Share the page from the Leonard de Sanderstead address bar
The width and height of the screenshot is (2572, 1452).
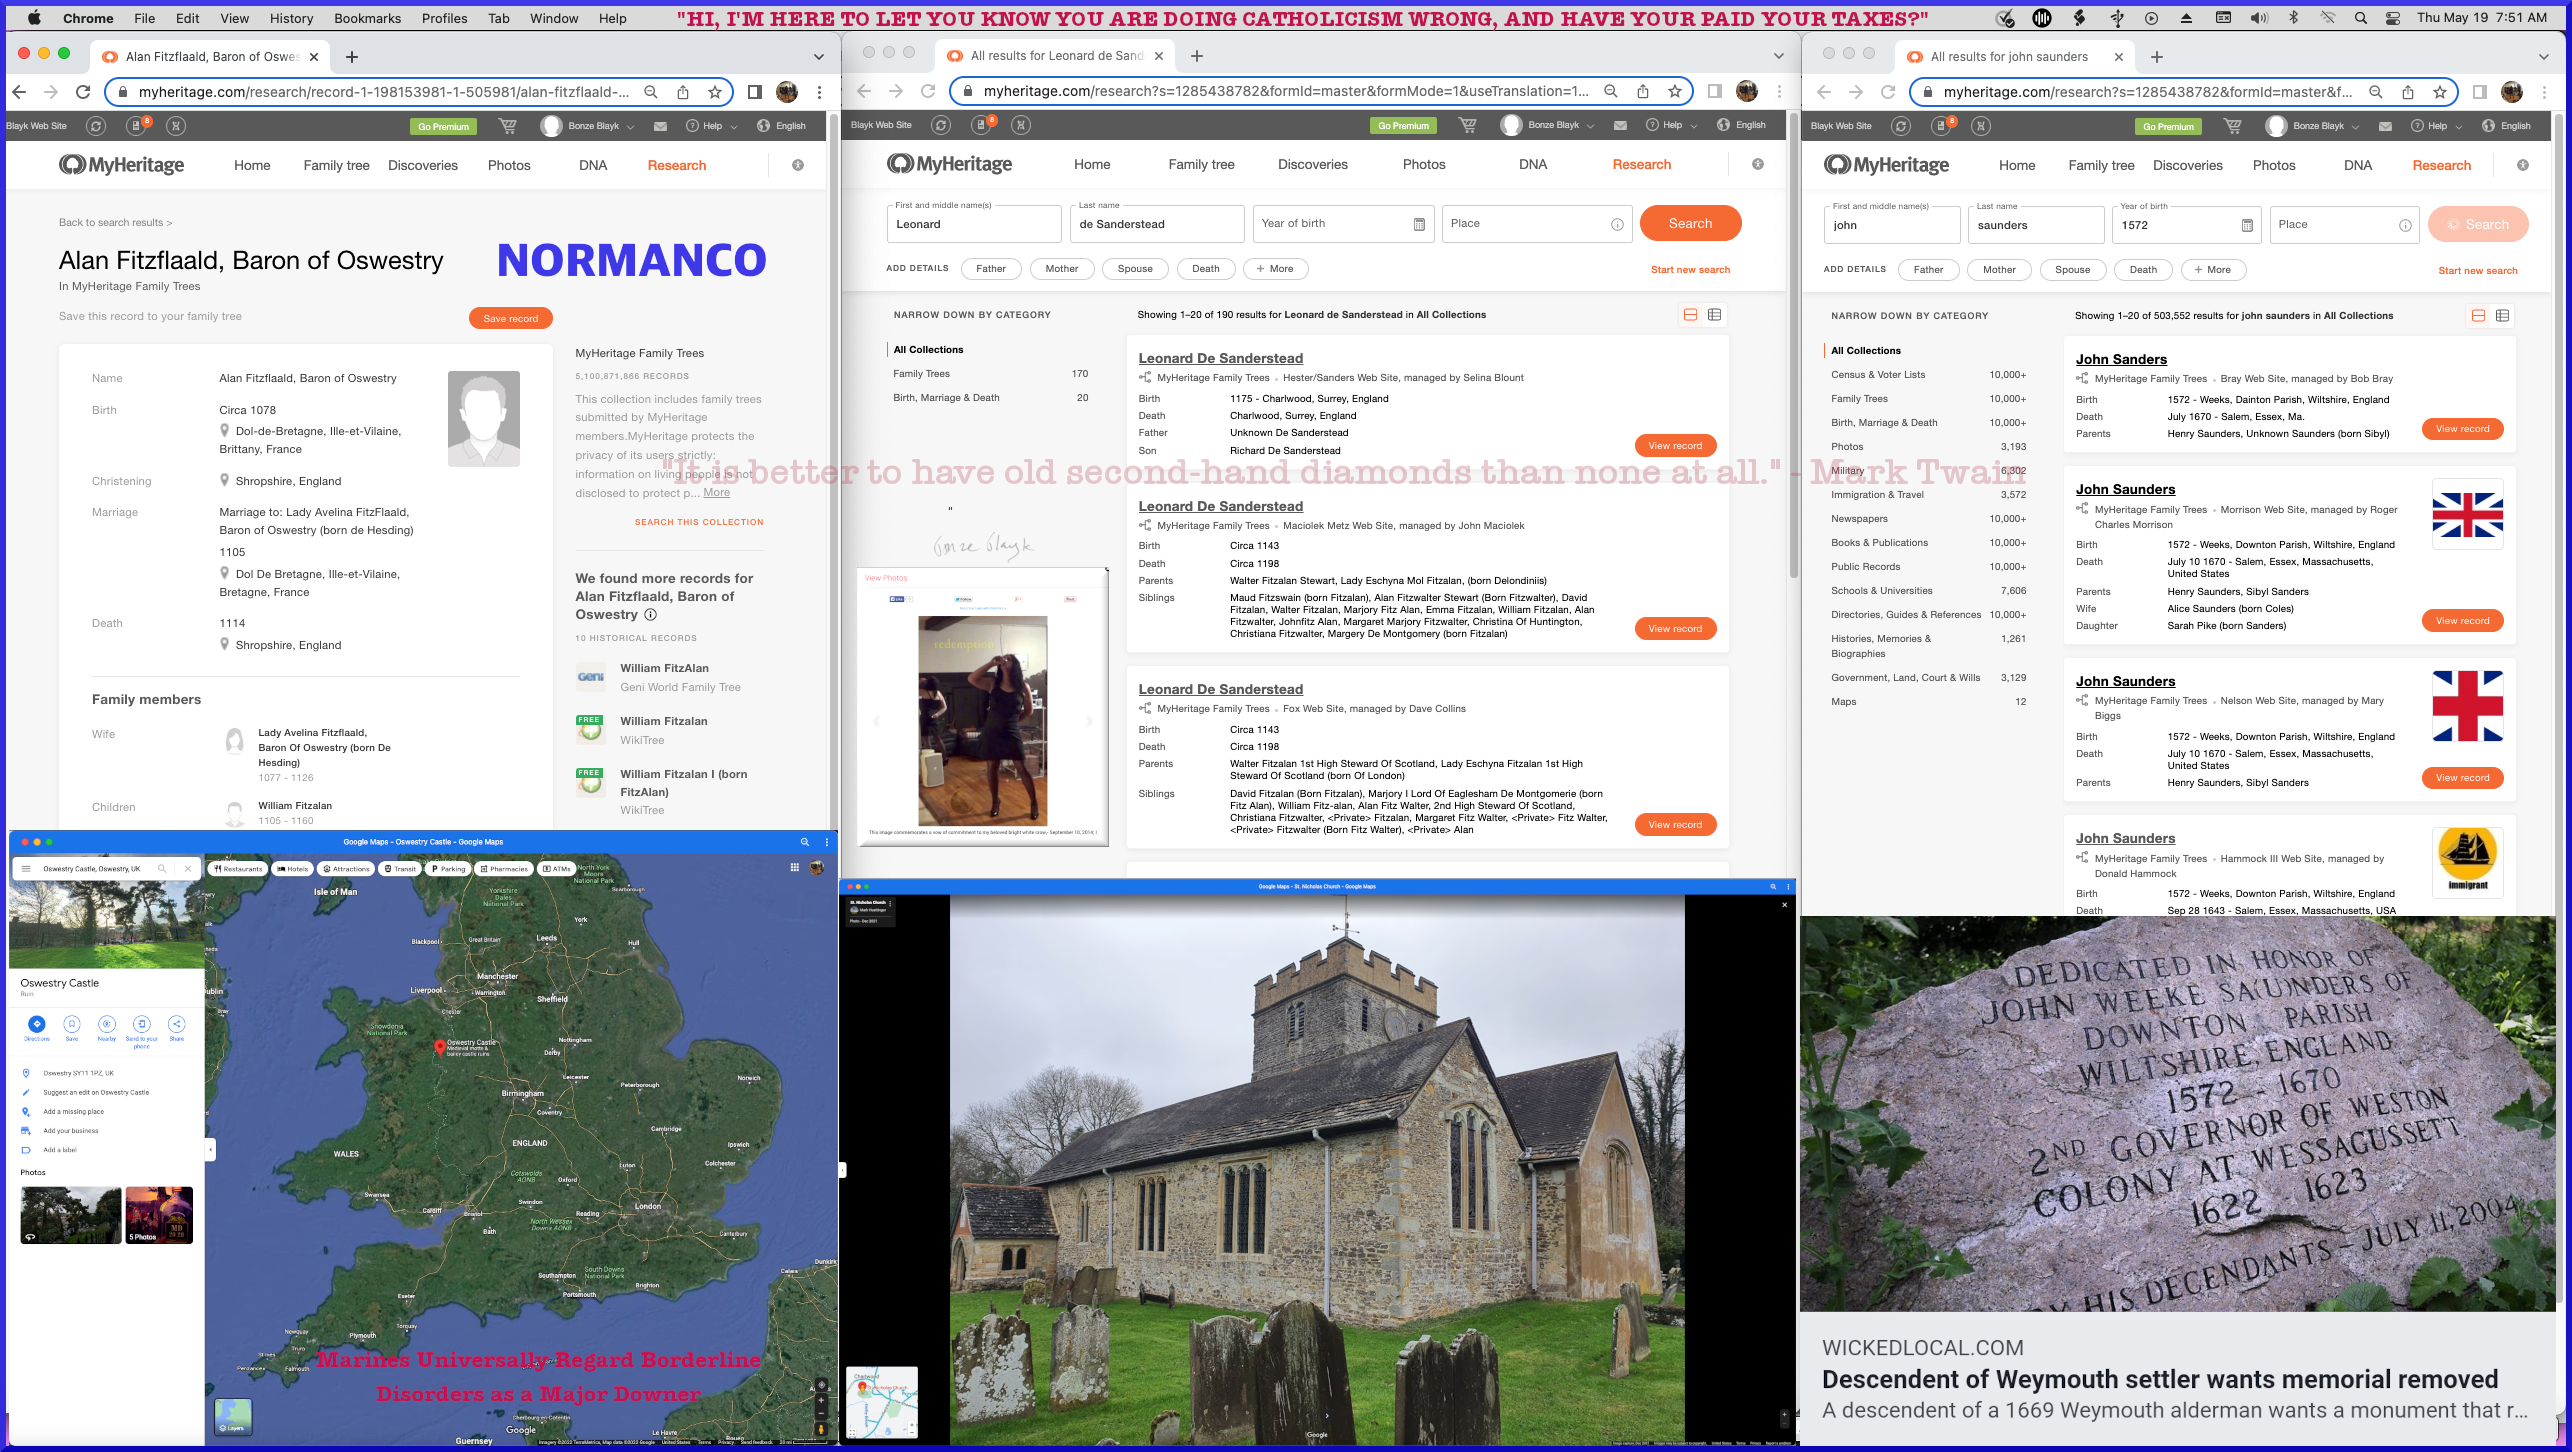(x=1643, y=91)
